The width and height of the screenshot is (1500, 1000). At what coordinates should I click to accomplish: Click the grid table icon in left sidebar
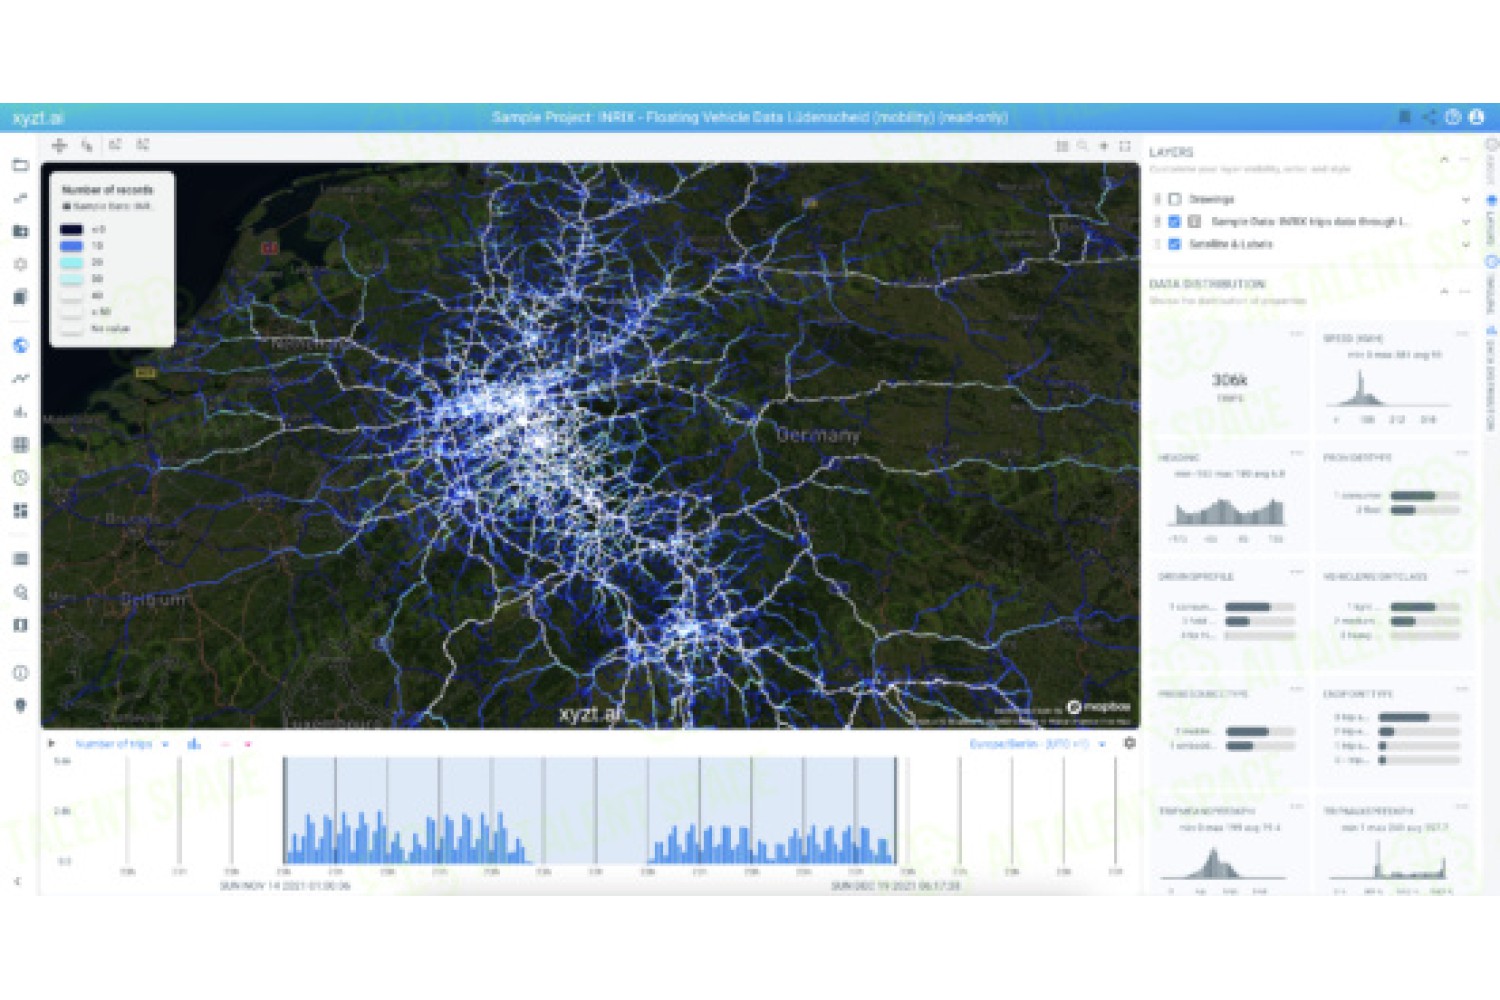click(20, 445)
